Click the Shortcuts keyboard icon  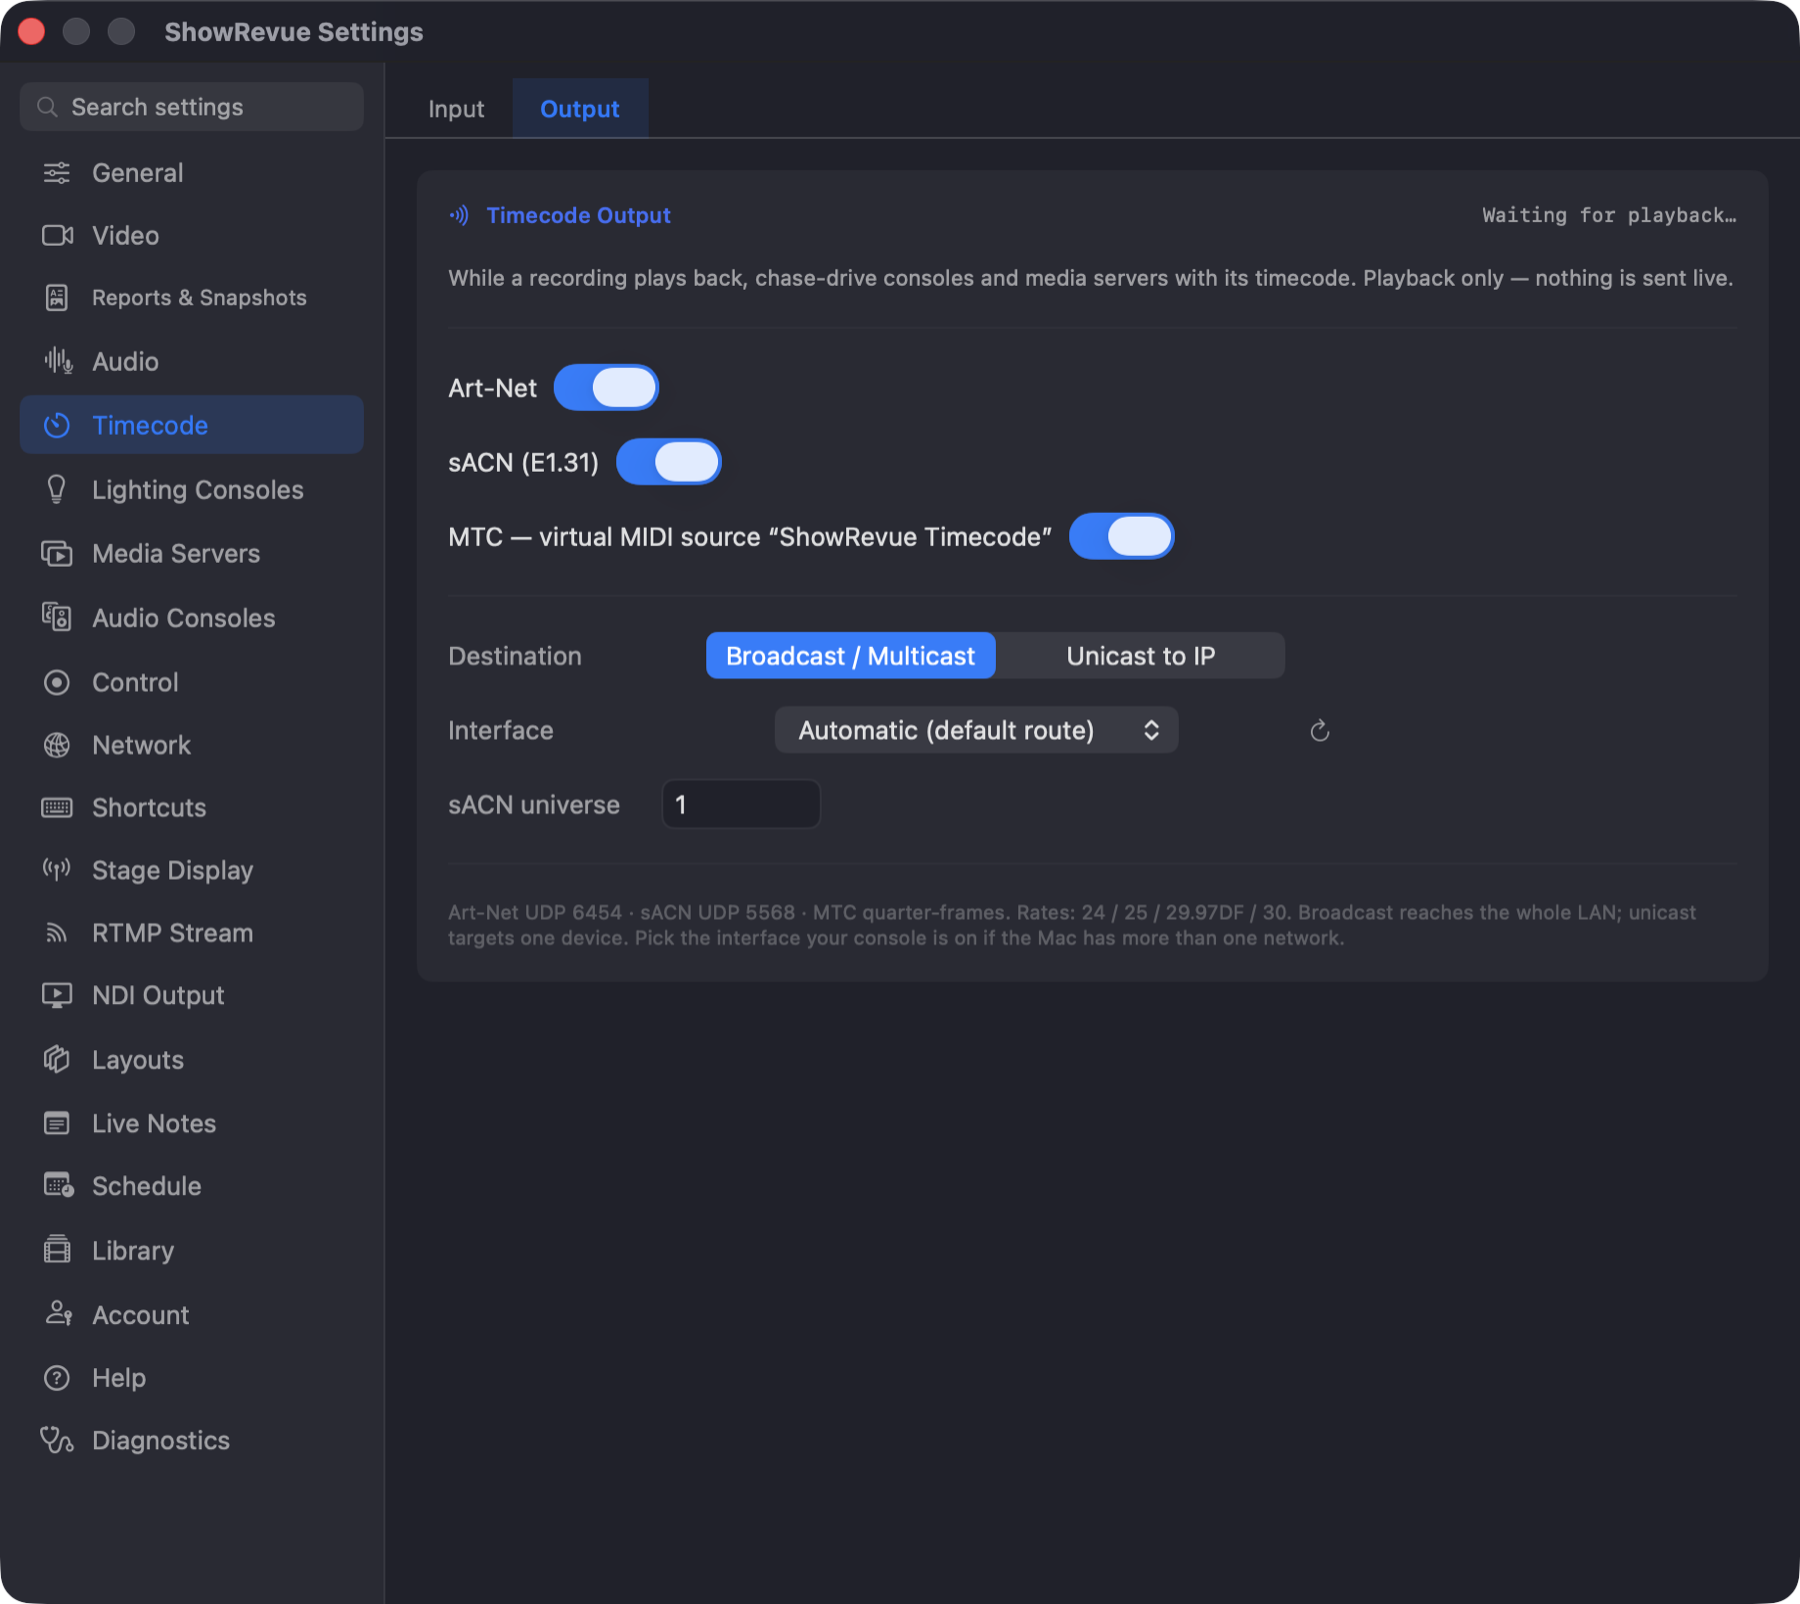click(57, 807)
